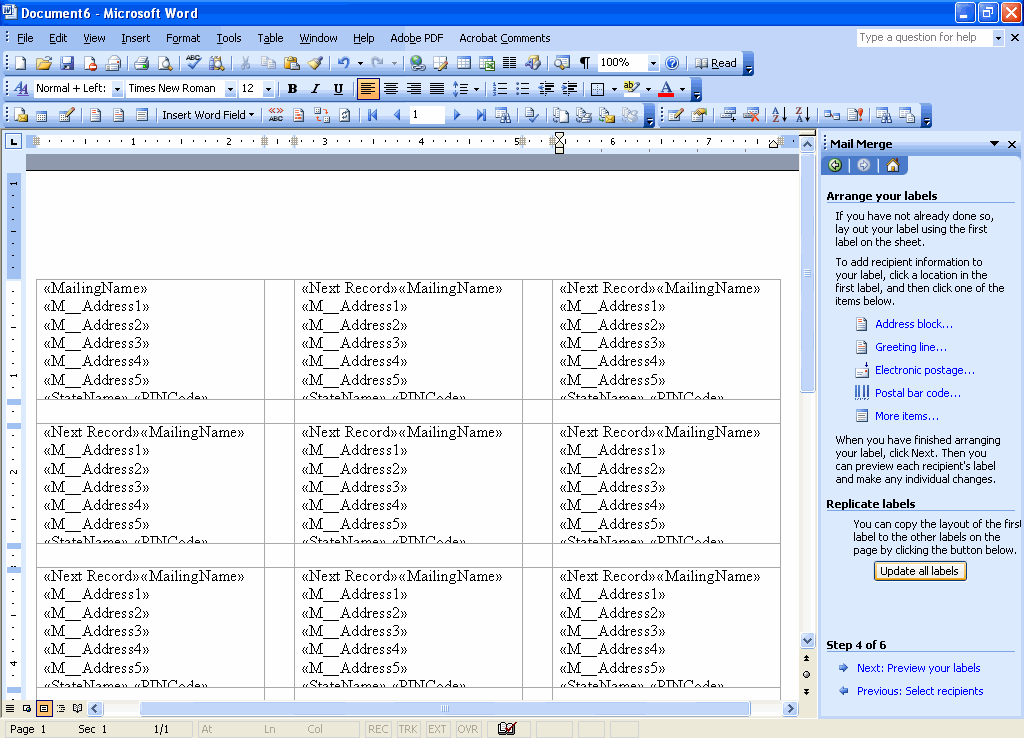Run Spelling and Grammar check
Screen dimensions: 1024x738
click(193, 63)
